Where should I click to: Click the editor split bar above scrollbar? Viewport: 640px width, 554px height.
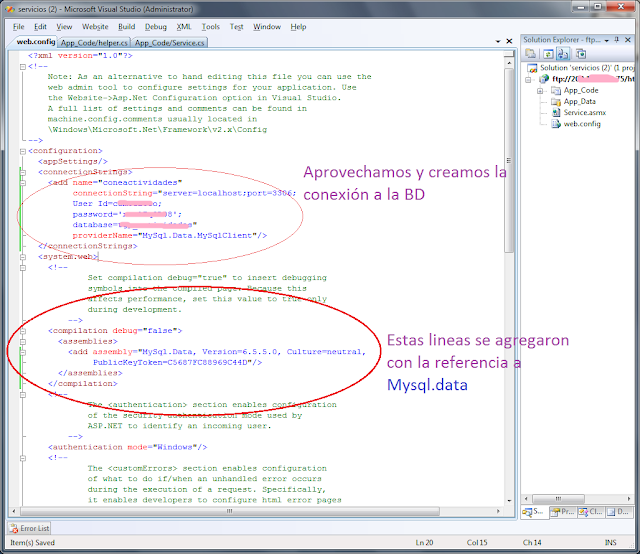coord(509,53)
